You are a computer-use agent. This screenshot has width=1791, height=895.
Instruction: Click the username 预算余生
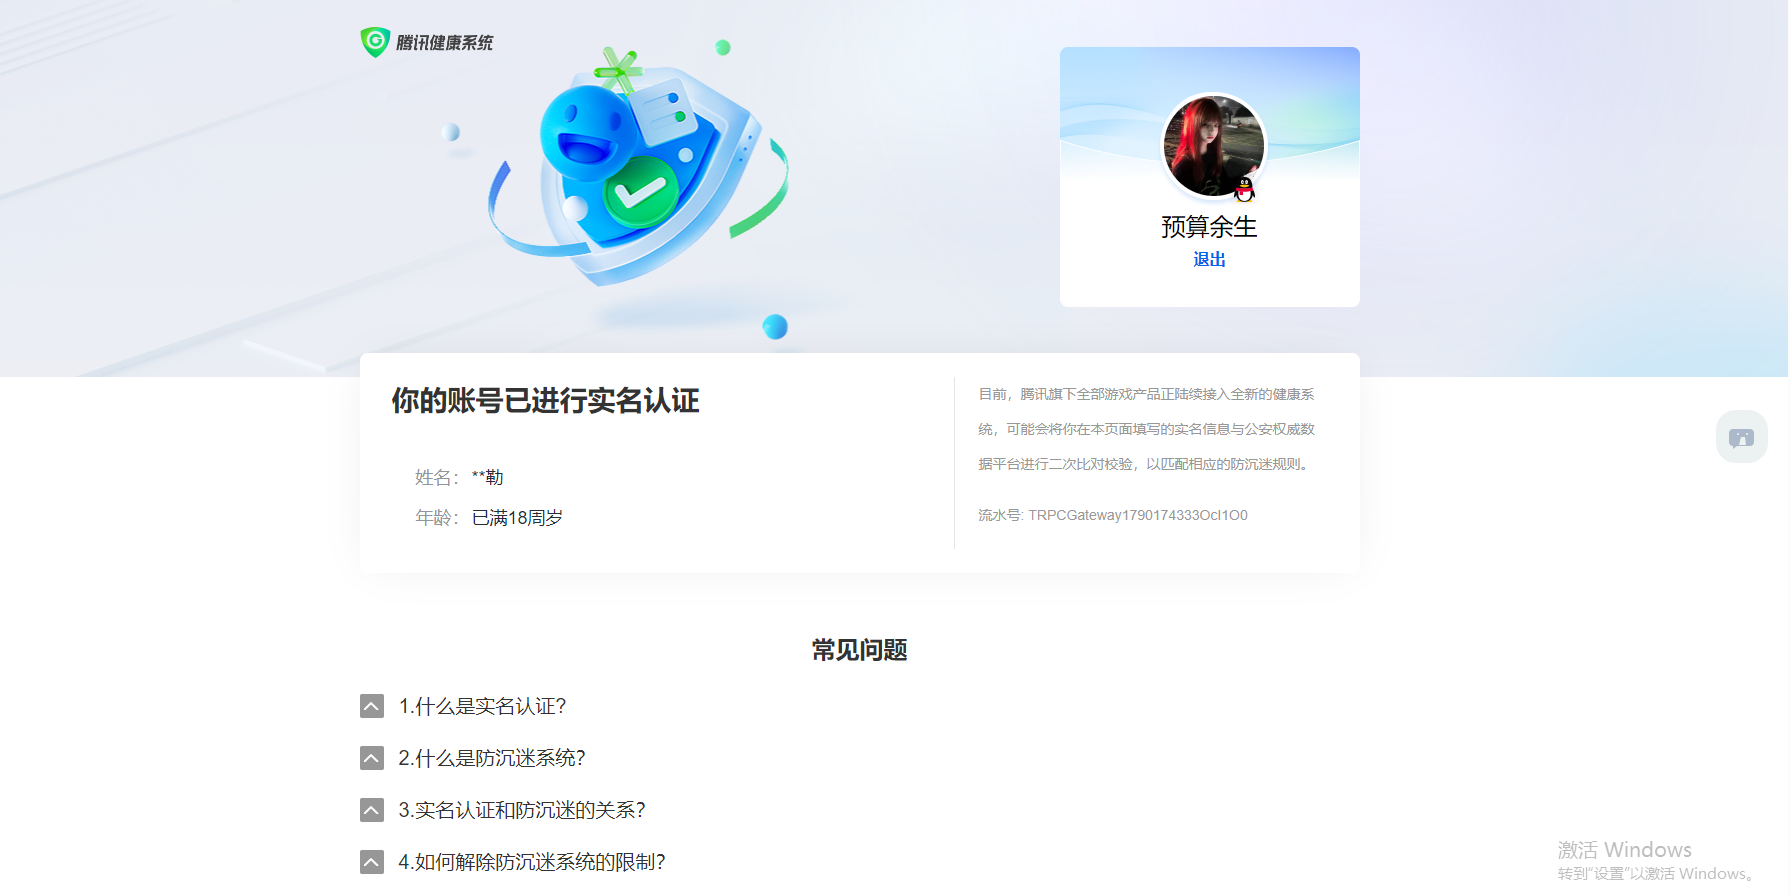click(1209, 227)
